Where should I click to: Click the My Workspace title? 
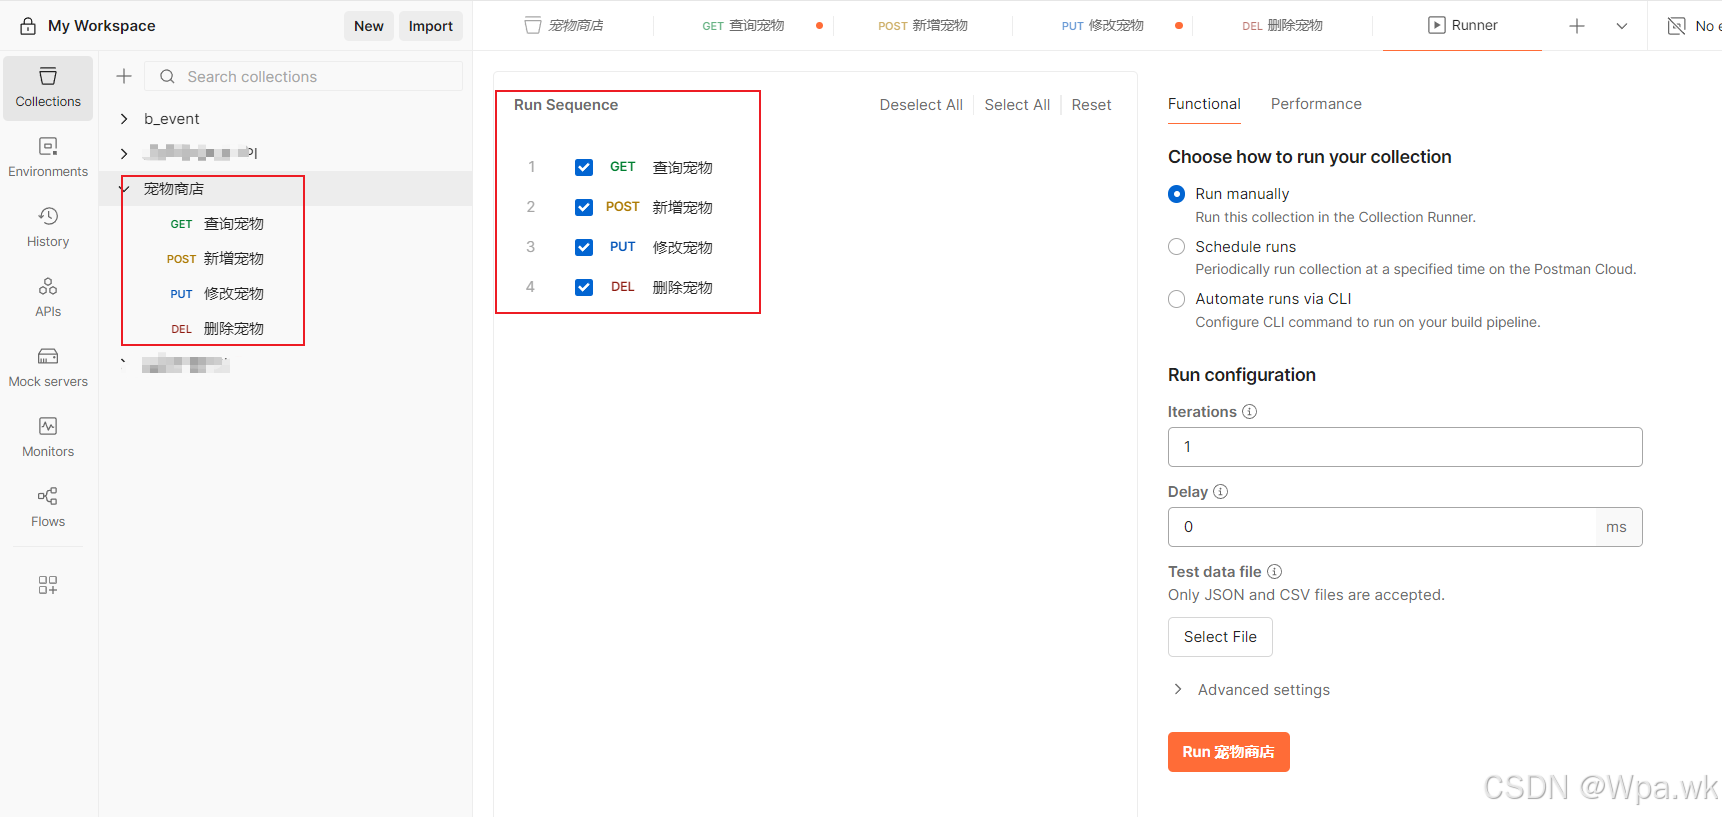[102, 26]
